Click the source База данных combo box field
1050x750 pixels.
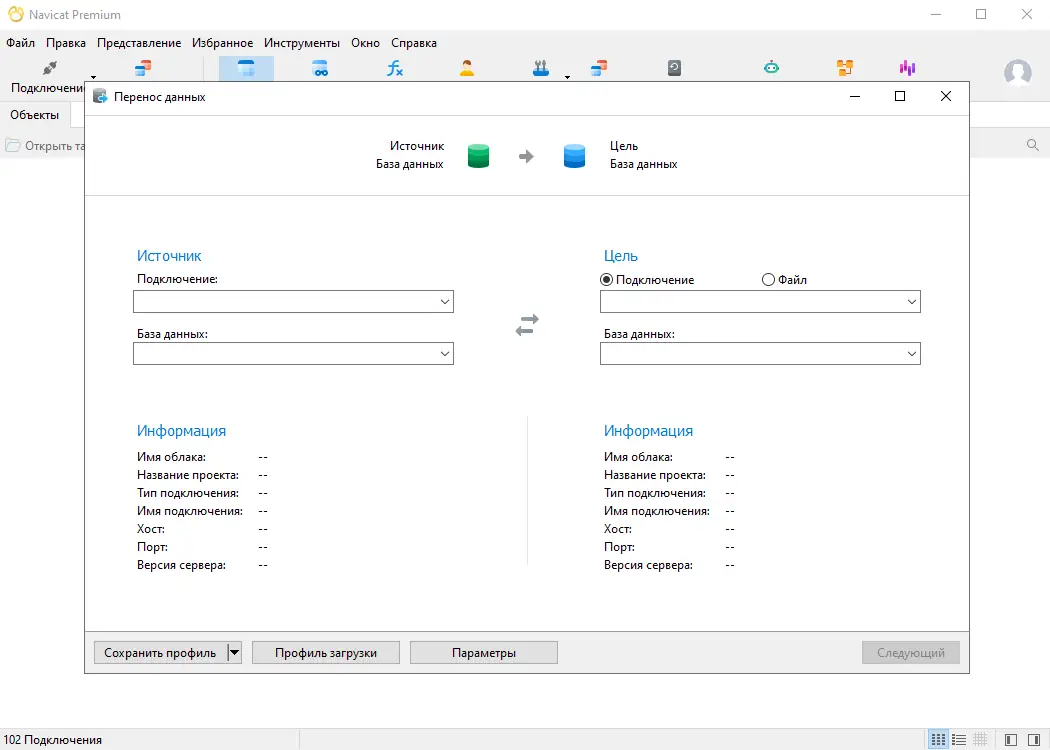tap(293, 354)
